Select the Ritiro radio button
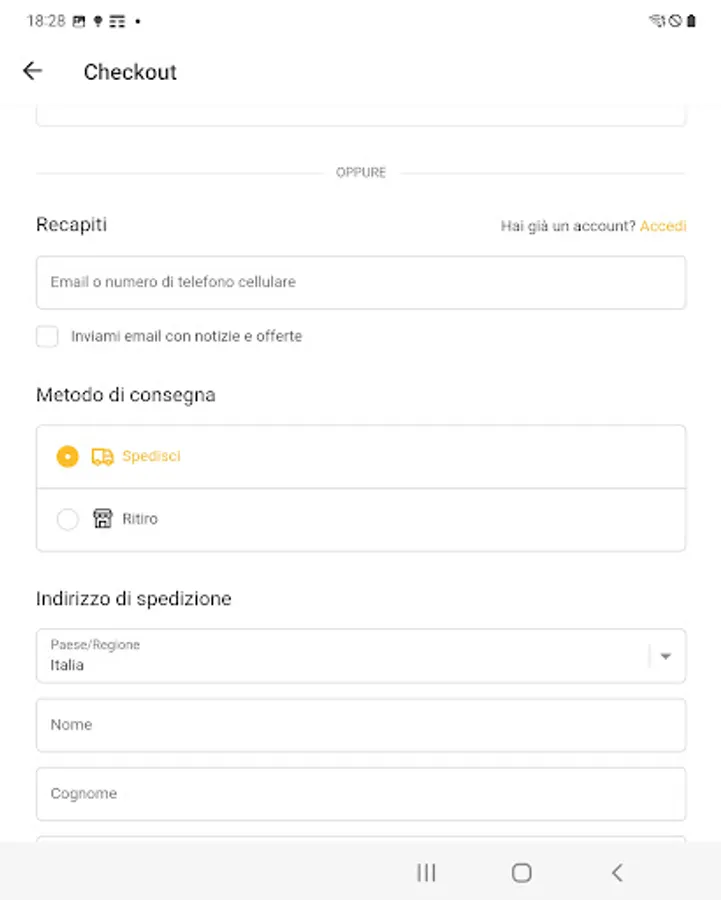 pos(67,519)
